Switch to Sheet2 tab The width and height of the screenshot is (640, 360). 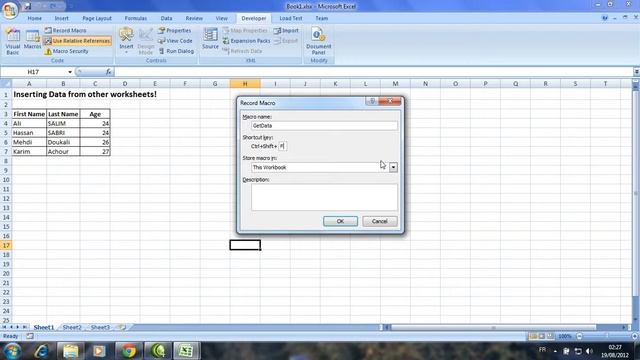point(72,327)
